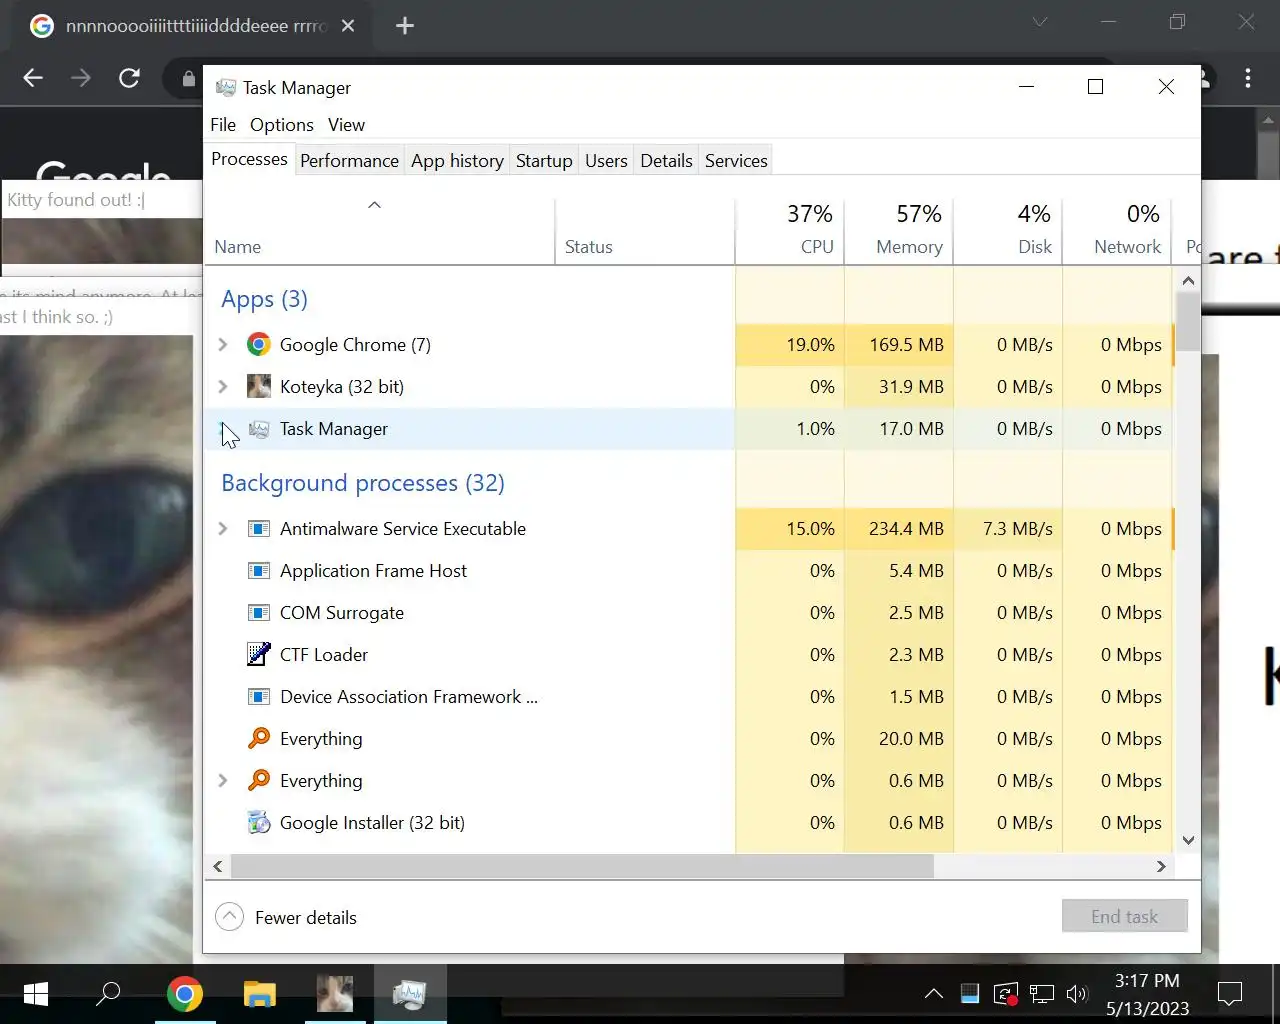1280x1024 pixels.
Task: Expand the Koteyka (32 bit) process group
Action: click(x=223, y=386)
